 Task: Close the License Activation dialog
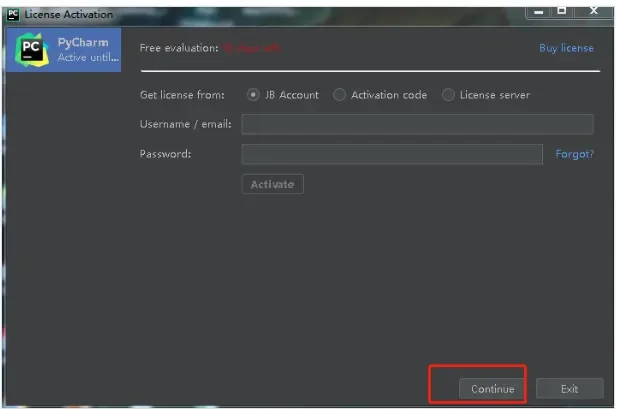tap(593, 12)
